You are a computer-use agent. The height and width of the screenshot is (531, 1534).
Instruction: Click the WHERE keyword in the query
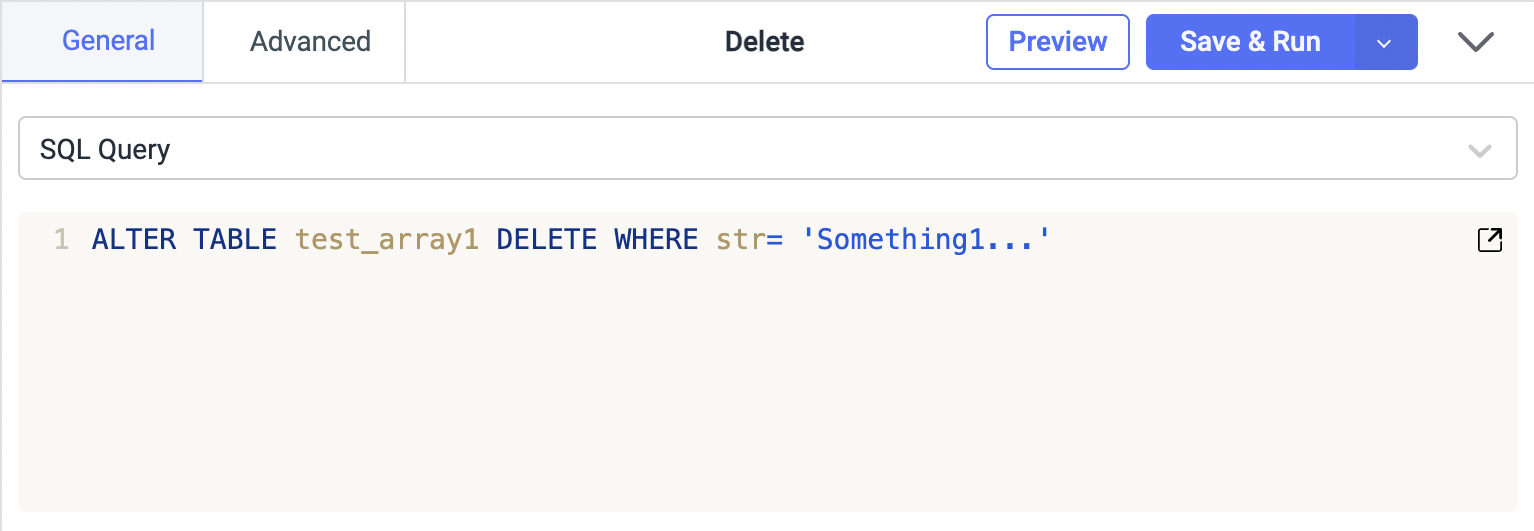click(656, 240)
